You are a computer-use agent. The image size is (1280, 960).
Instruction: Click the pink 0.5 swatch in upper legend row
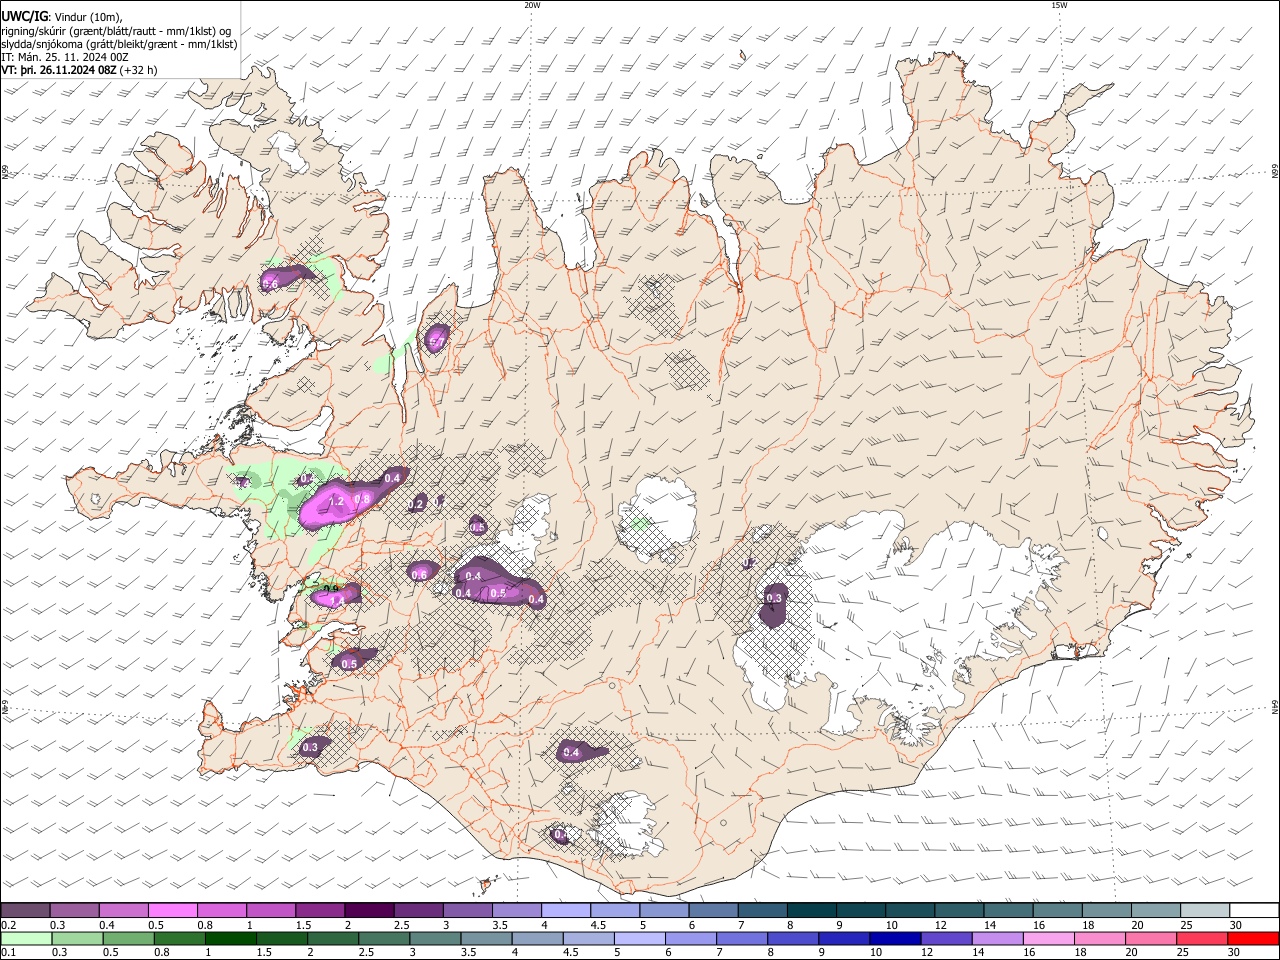(x=172, y=911)
